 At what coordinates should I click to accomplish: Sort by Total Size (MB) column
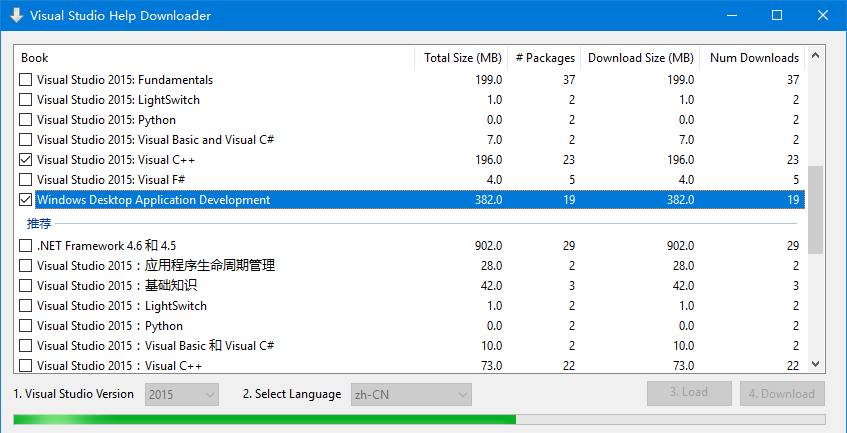[x=461, y=58]
